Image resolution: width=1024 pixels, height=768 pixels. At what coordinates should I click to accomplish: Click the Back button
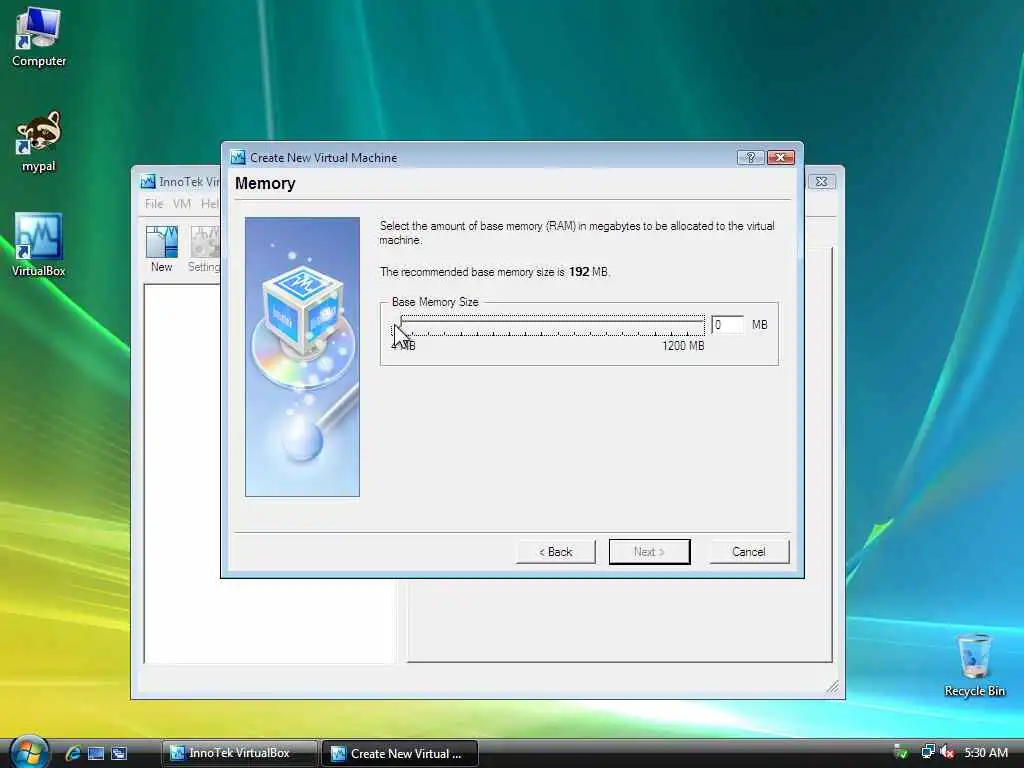556,552
